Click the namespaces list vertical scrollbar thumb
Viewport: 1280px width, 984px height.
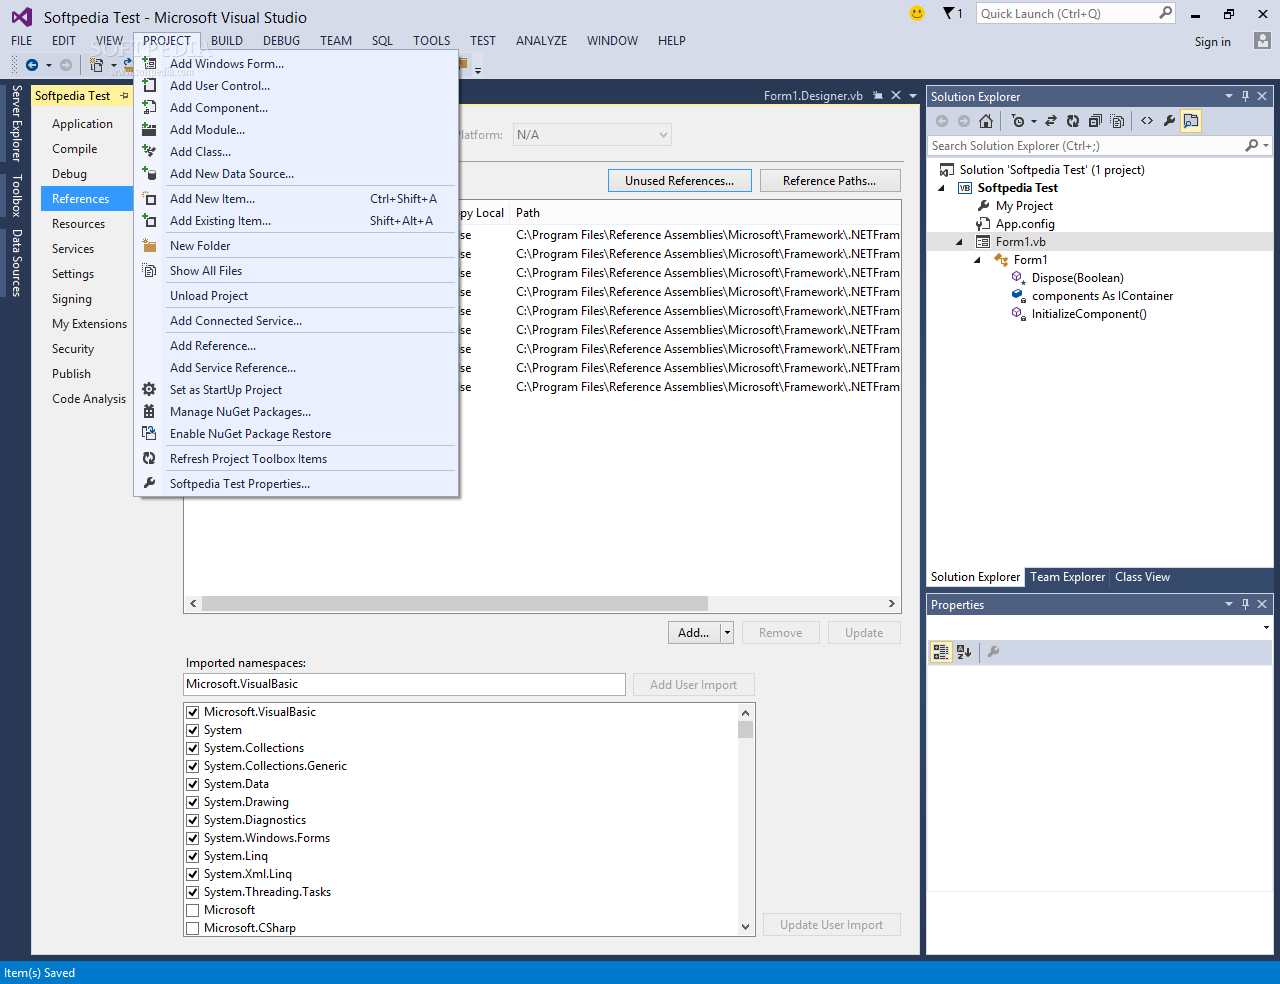(x=745, y=729)
